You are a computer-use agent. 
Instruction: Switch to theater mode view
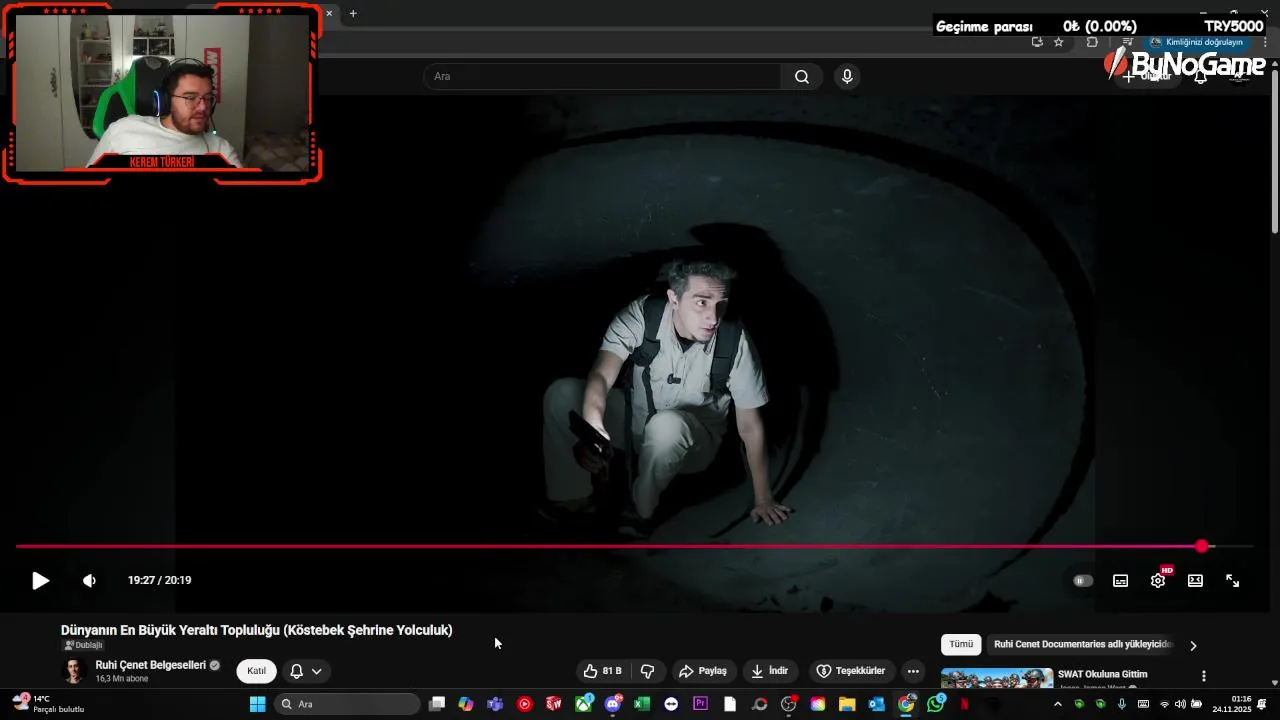1195,581
